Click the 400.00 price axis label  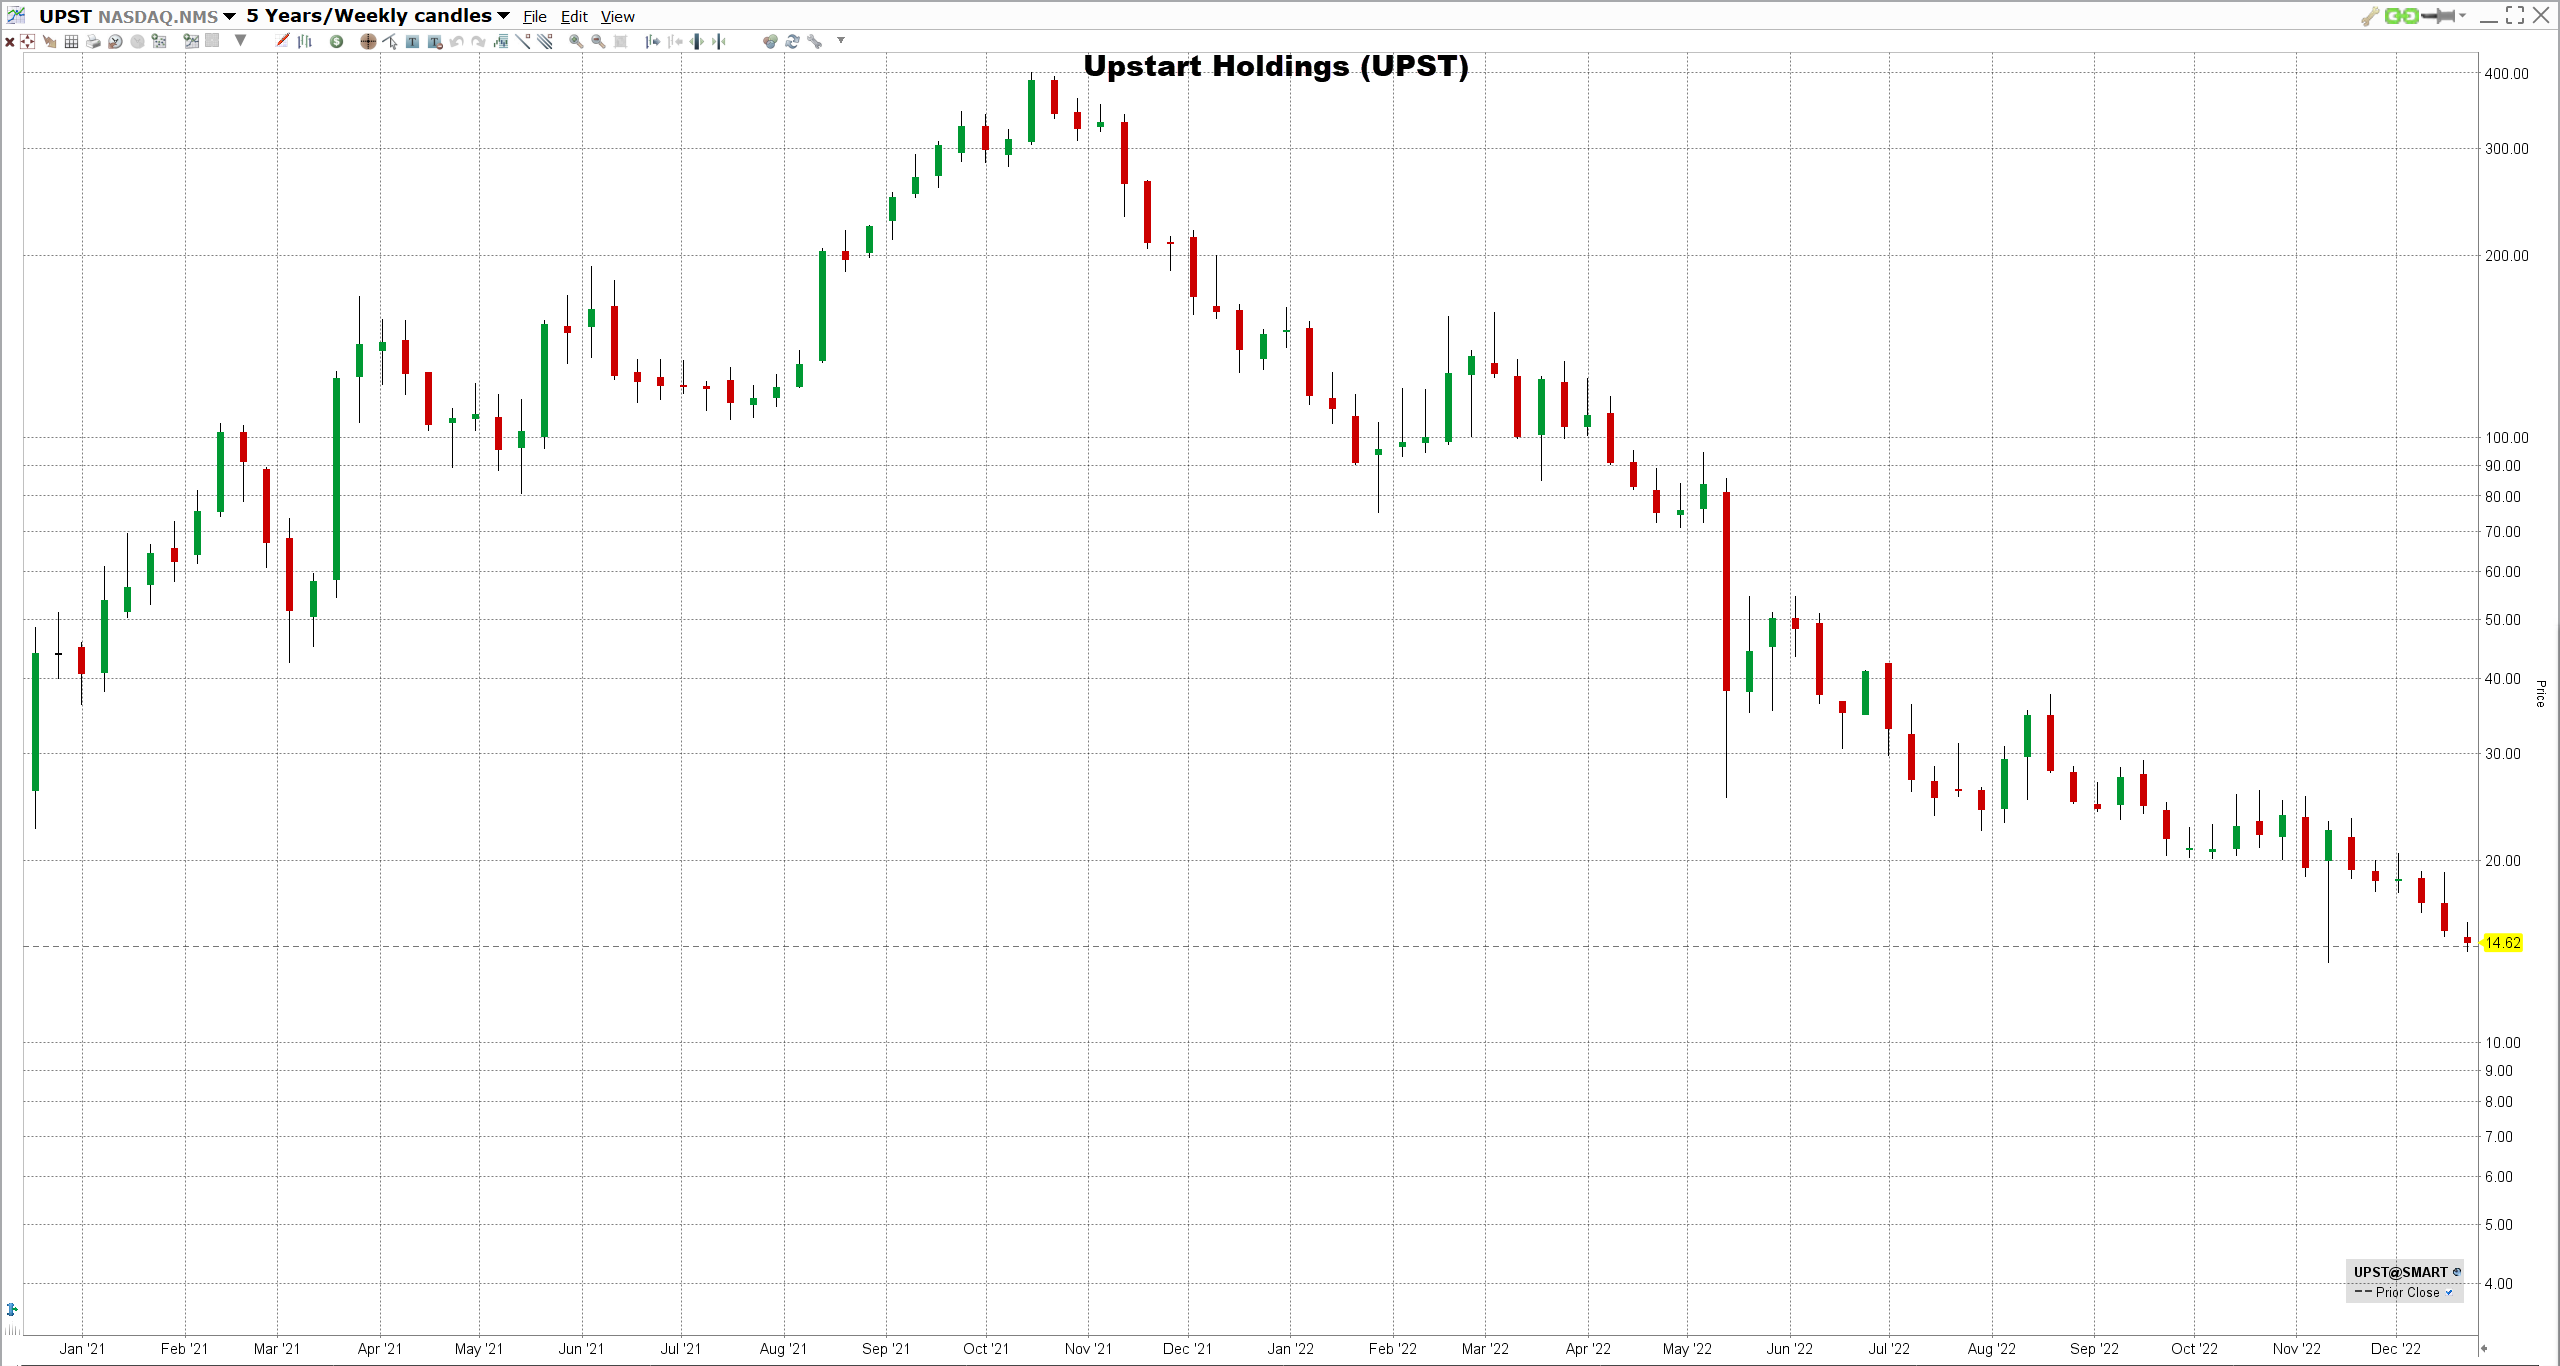point(2507,73)
